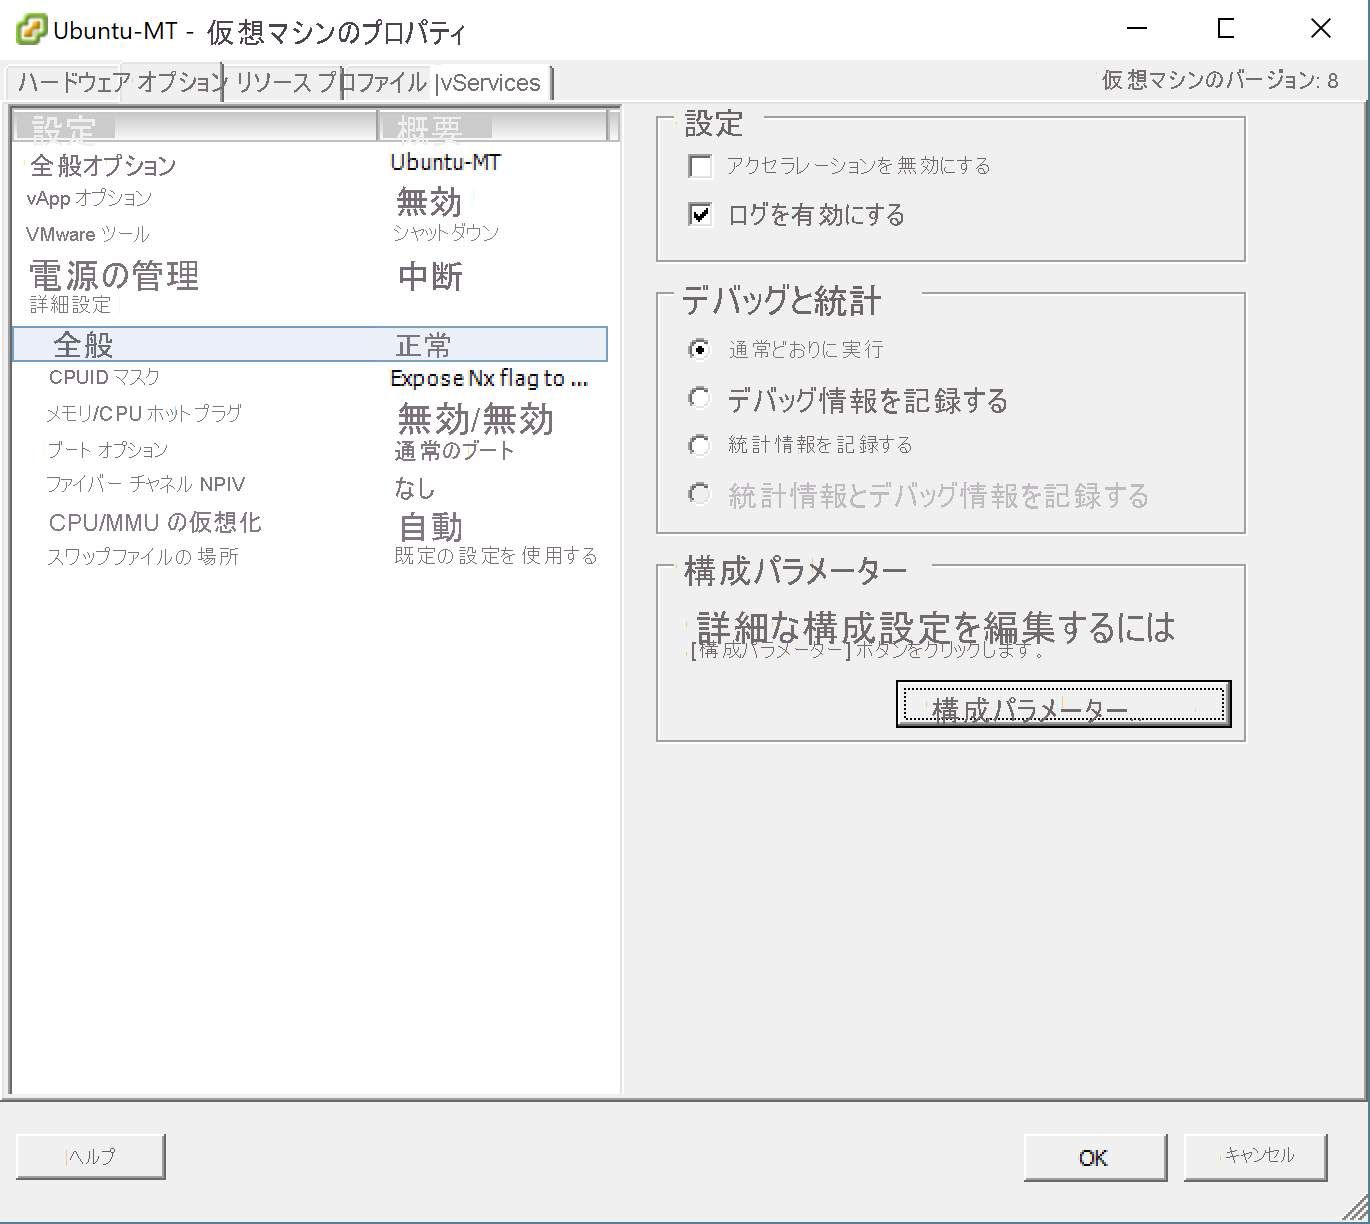The height and width of the screenshot is (1224, 1370).
Task: Switch to the オプション tab
Action: click(x=177, y=83)
